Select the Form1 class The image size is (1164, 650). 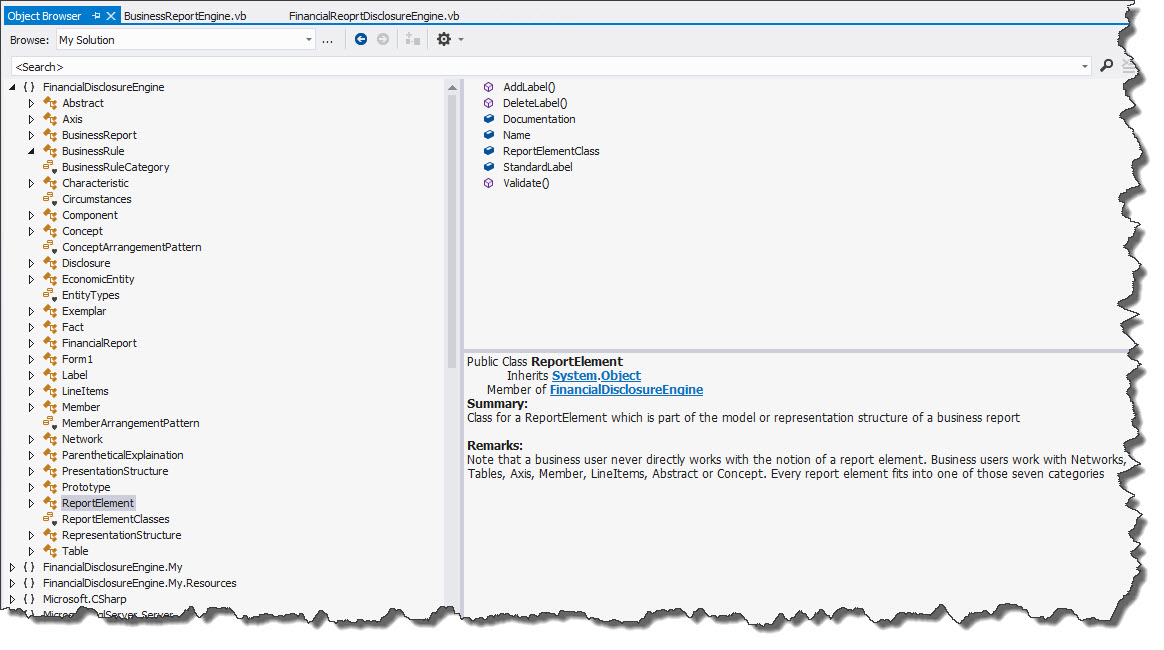[x=77, y=359]
